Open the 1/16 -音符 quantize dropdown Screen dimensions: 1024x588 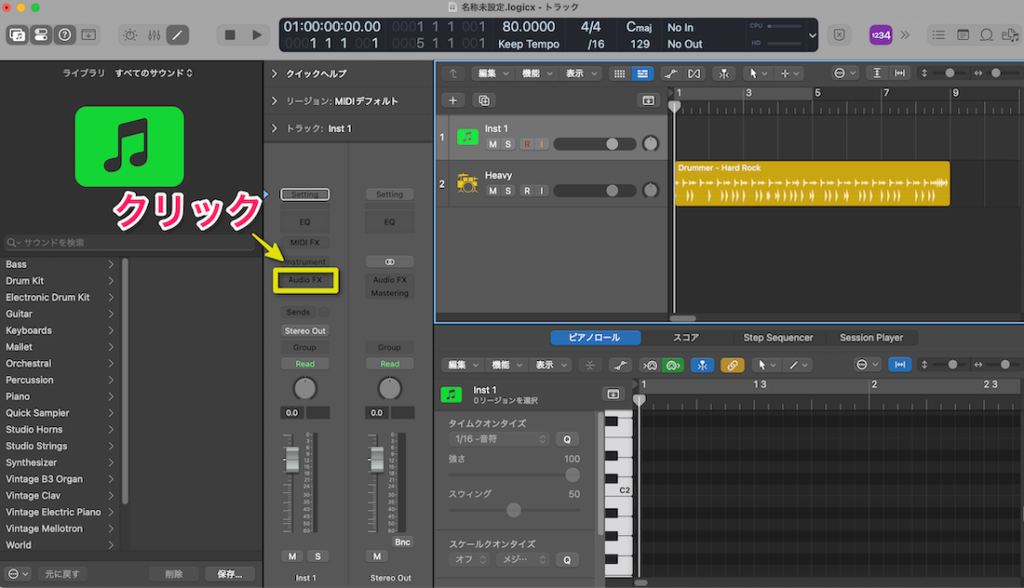[500, 439]
